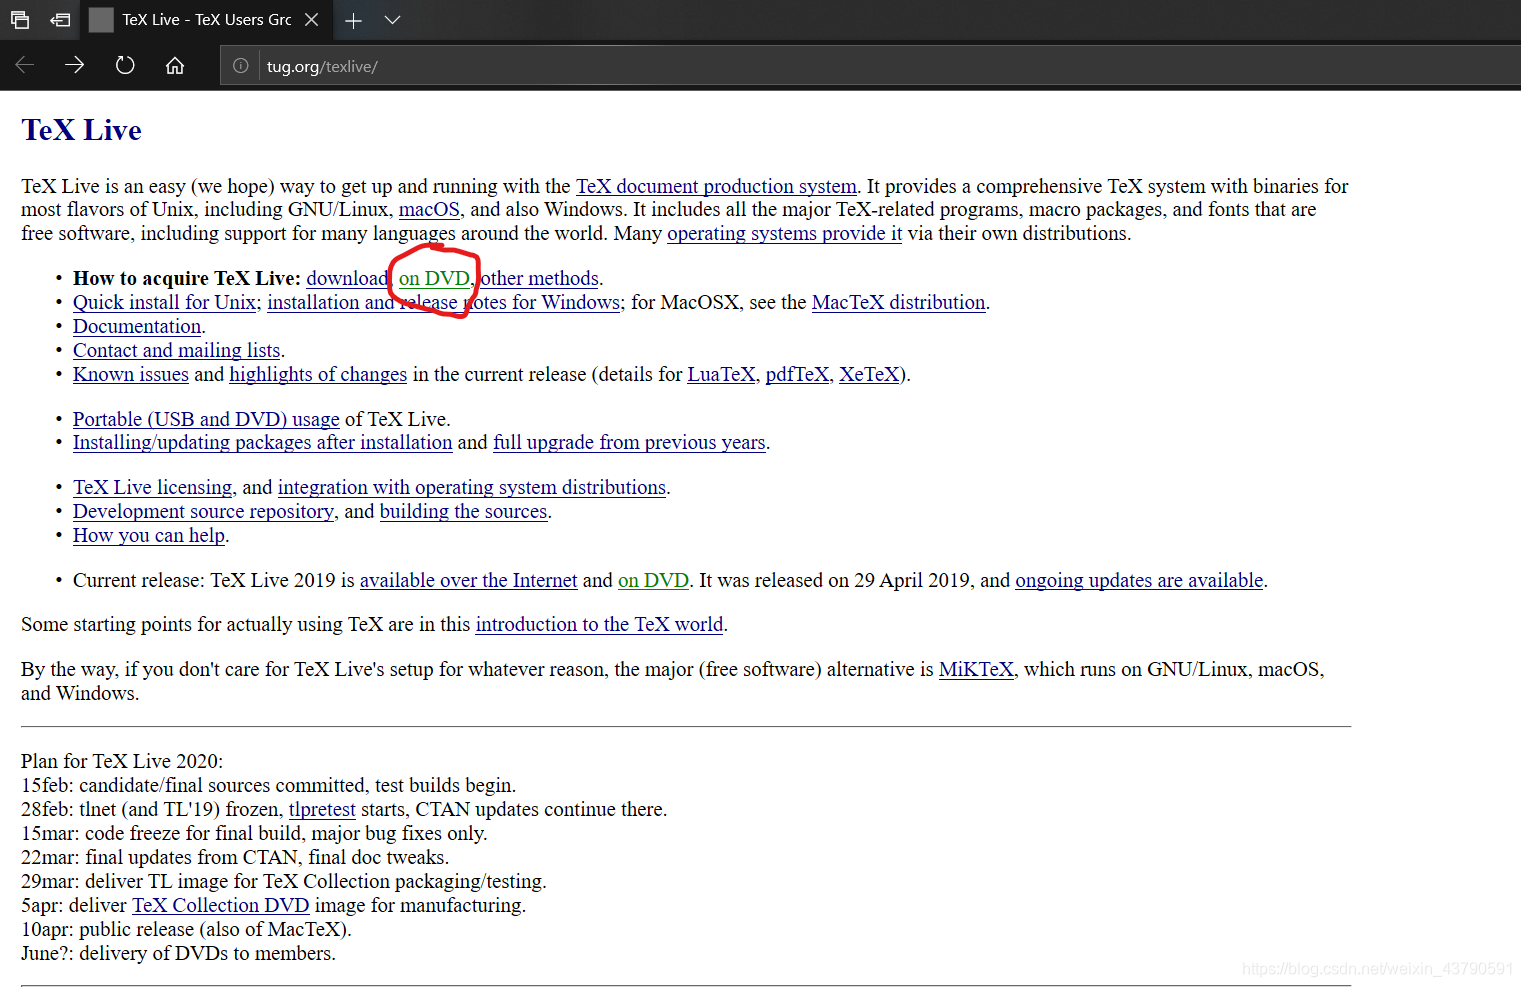Open a new tab with the plus icon

pyautogui.click(x=353, y=20)
